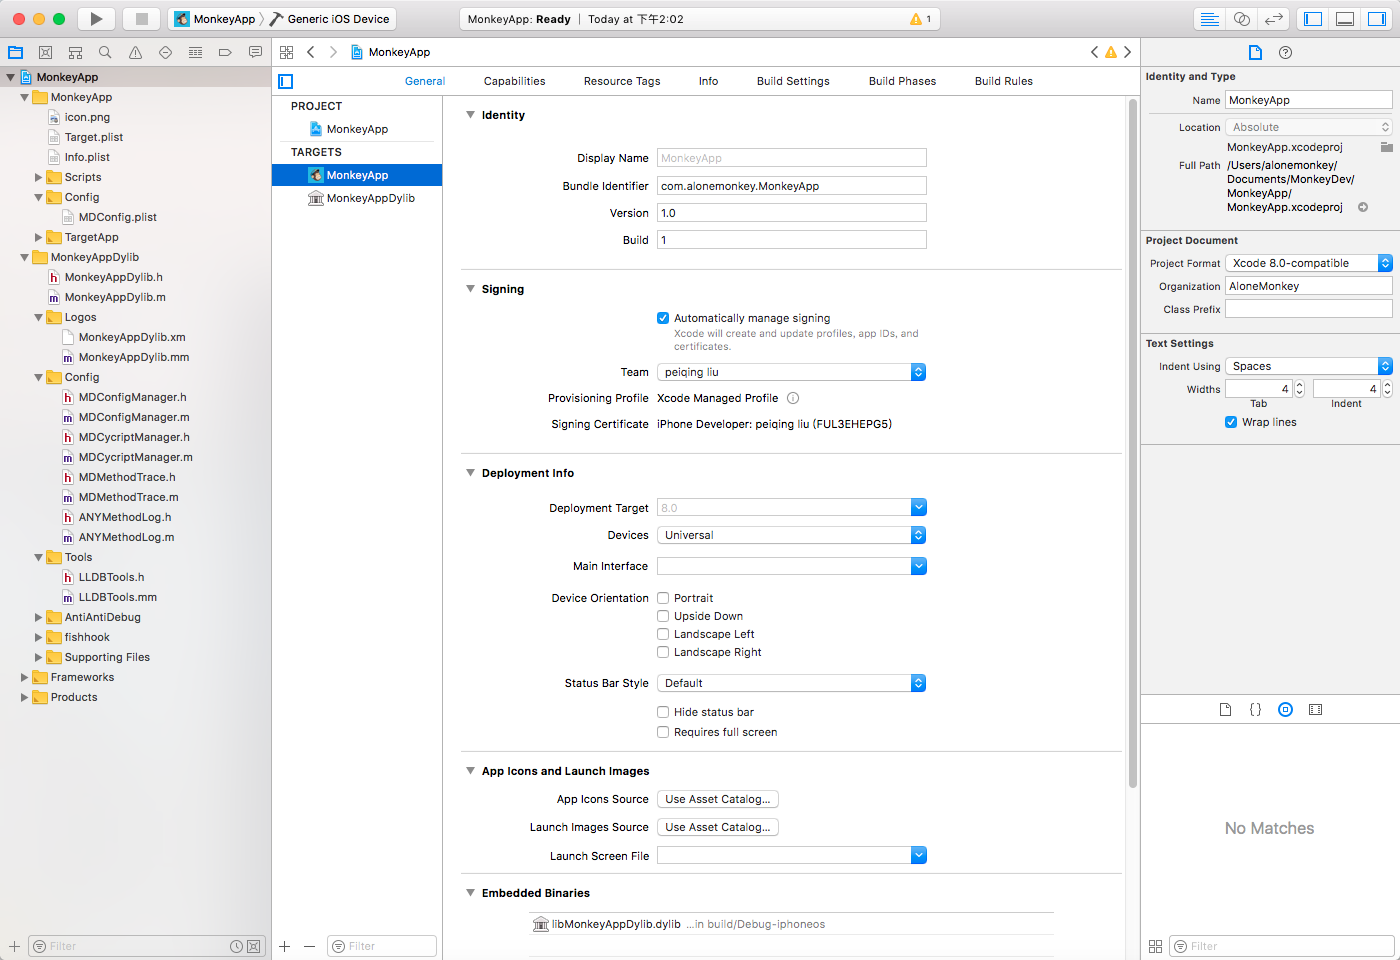
Task: Hide the project and targets list
Action: (x=286, y=81)
